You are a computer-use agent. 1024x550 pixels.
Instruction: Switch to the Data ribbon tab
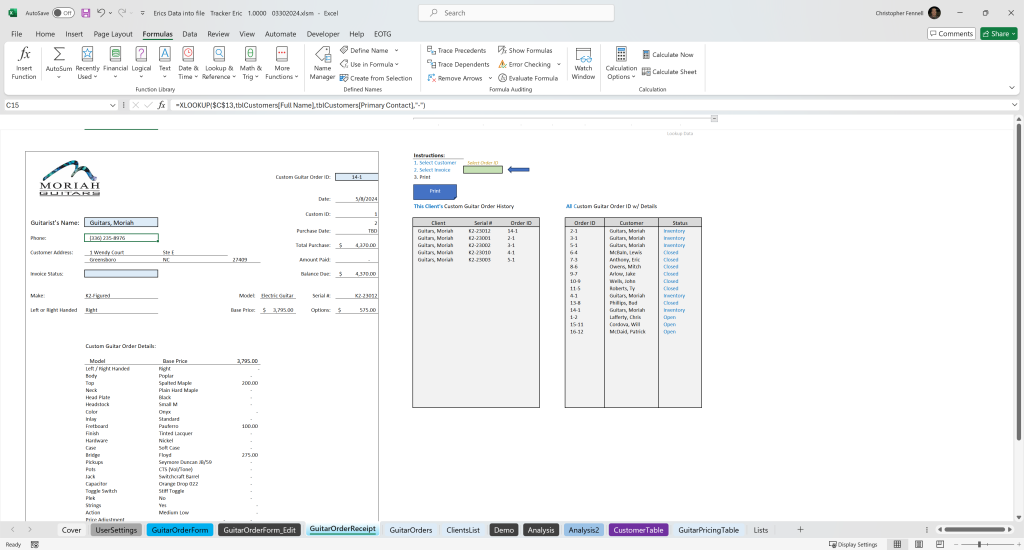pyautogui.click(x=189, y=34)
